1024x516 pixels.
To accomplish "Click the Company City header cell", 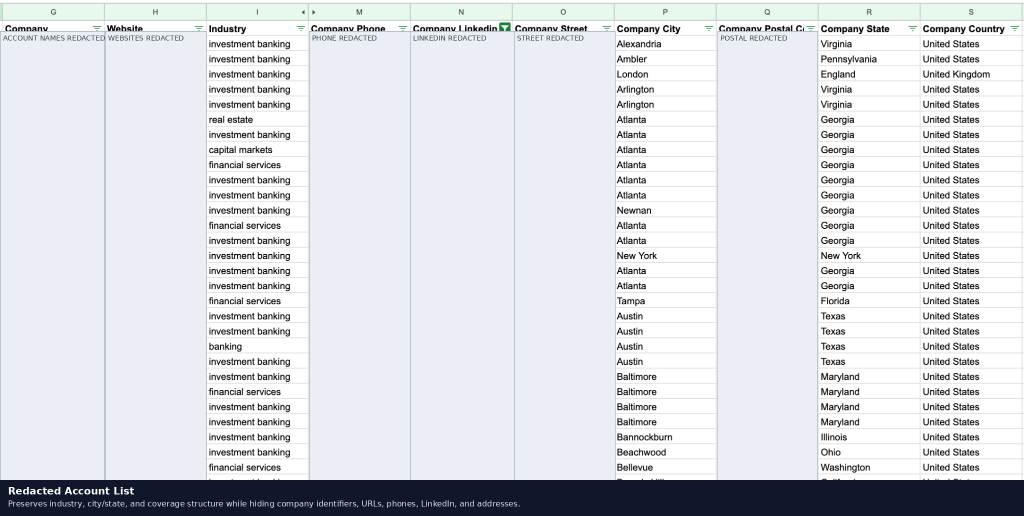I will [665, 28].
